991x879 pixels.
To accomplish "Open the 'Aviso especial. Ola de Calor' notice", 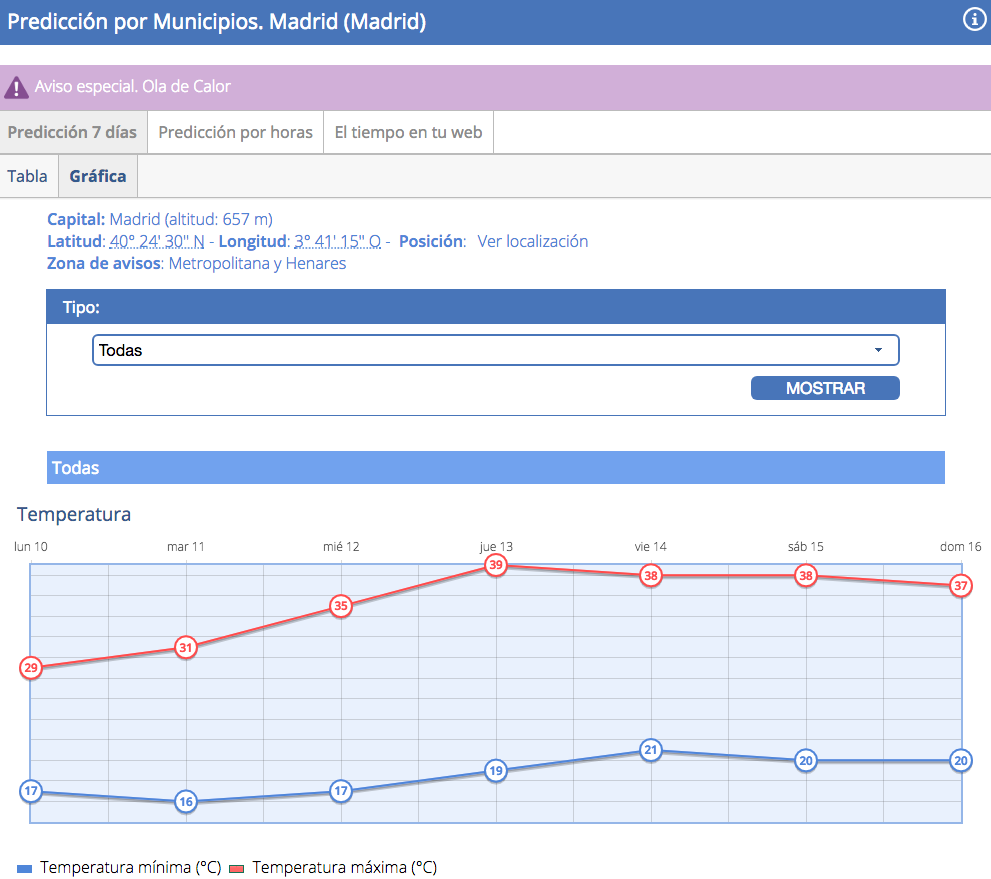I will tap(132, 87).
